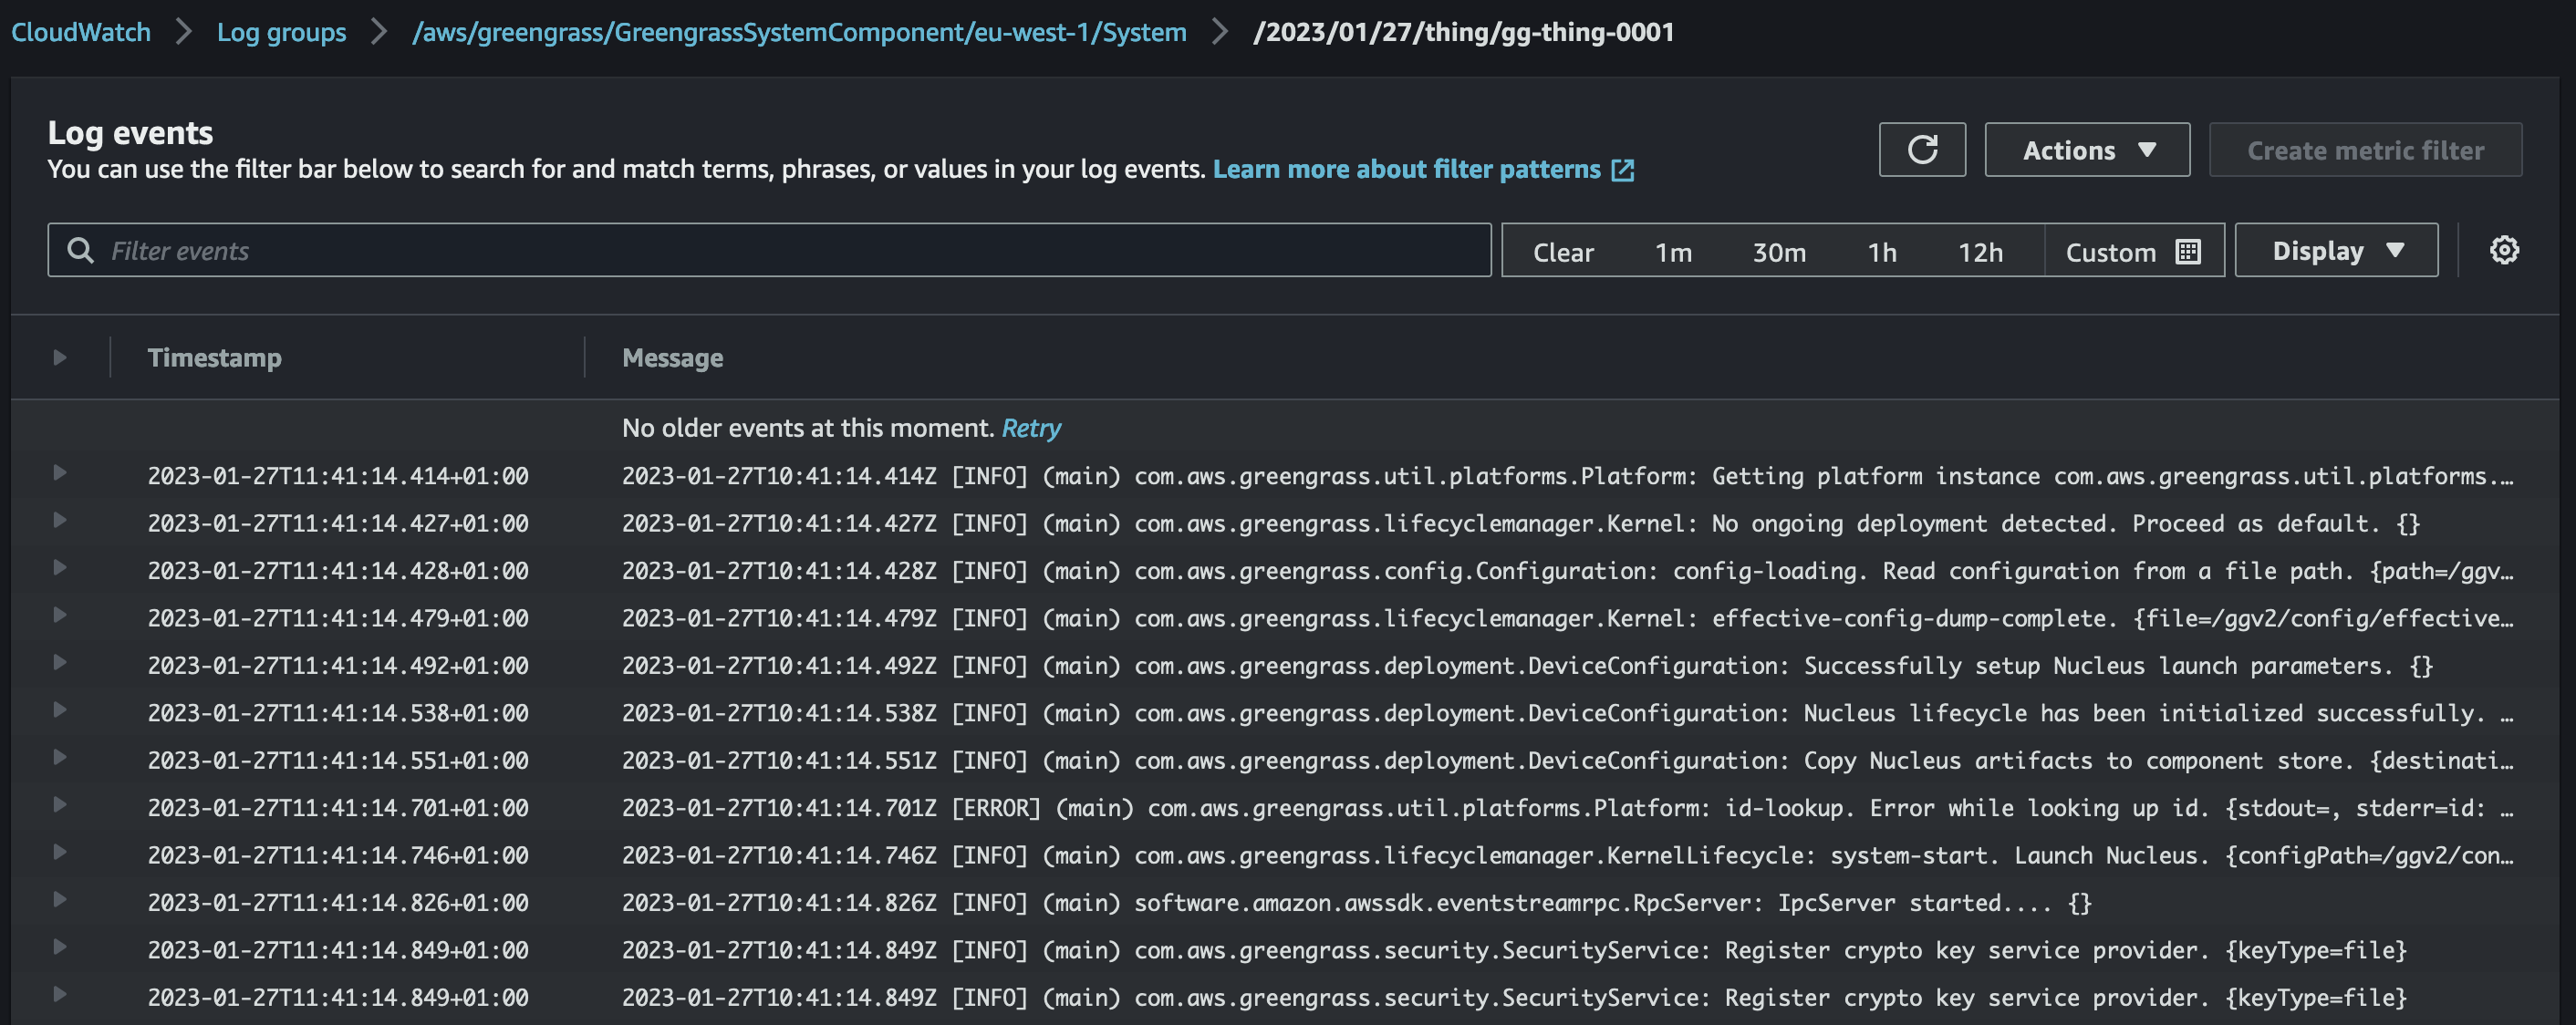Screen dimensions: 2576x1025
Task: Expand the 11:41:14.746 system-start event
Action: point(60,852)
